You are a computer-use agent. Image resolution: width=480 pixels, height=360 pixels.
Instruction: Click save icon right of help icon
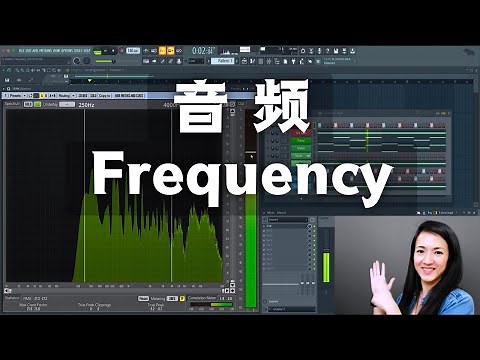336,51
